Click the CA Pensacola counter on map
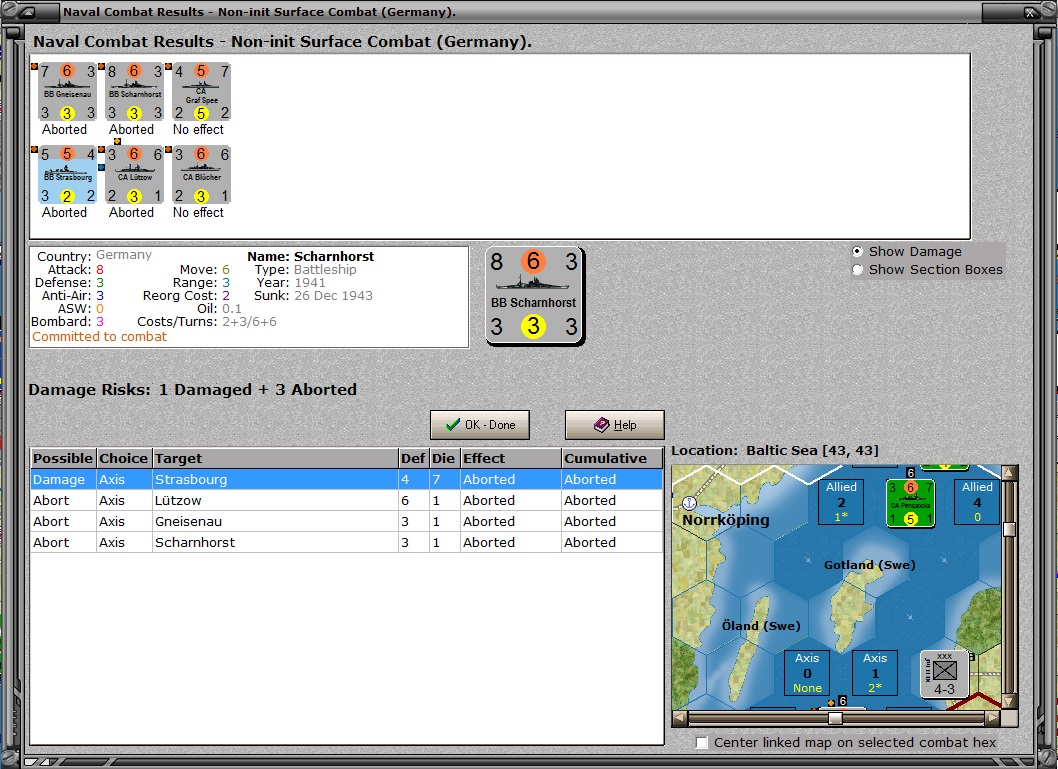This screenshot has width=1058, height=769. [909, 503]
